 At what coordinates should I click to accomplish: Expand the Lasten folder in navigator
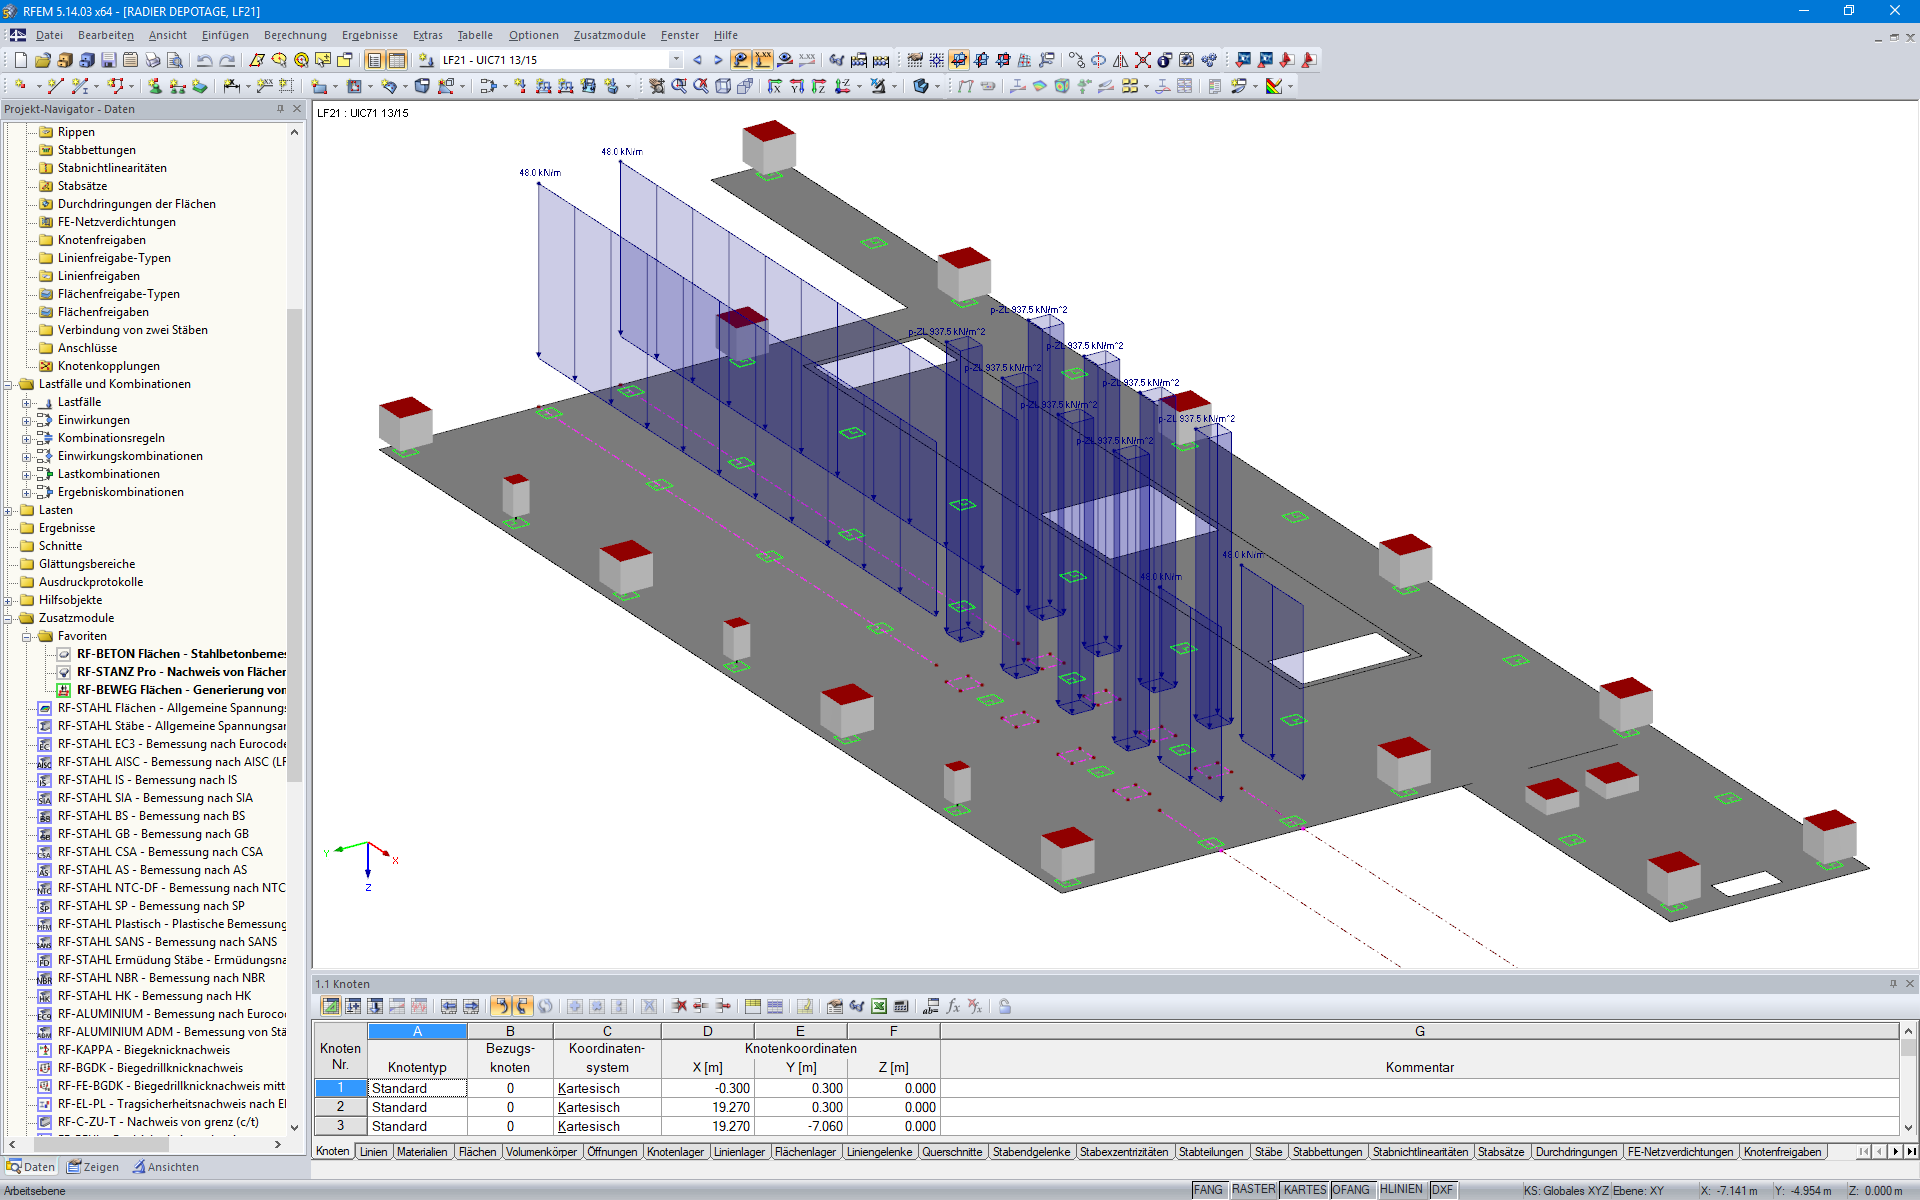click(9, 510)
